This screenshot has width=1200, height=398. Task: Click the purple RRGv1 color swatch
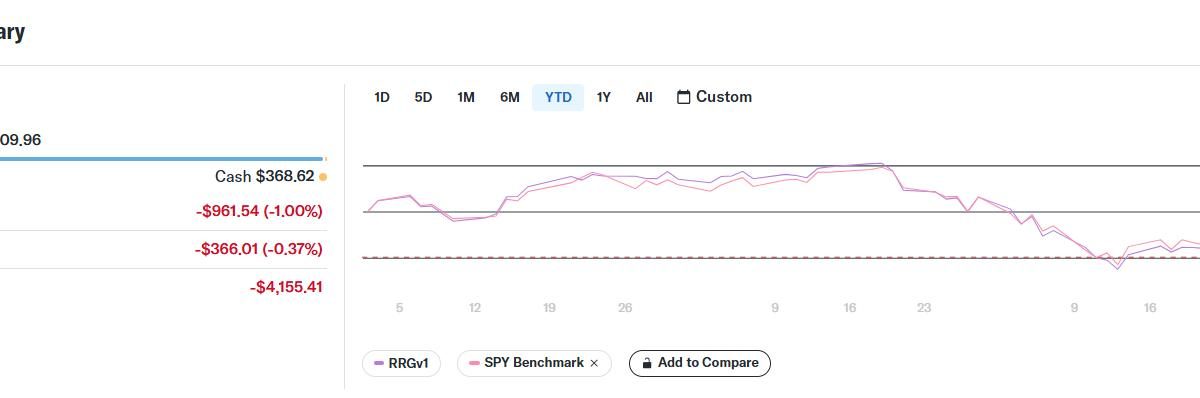click(x=379, y=363)
